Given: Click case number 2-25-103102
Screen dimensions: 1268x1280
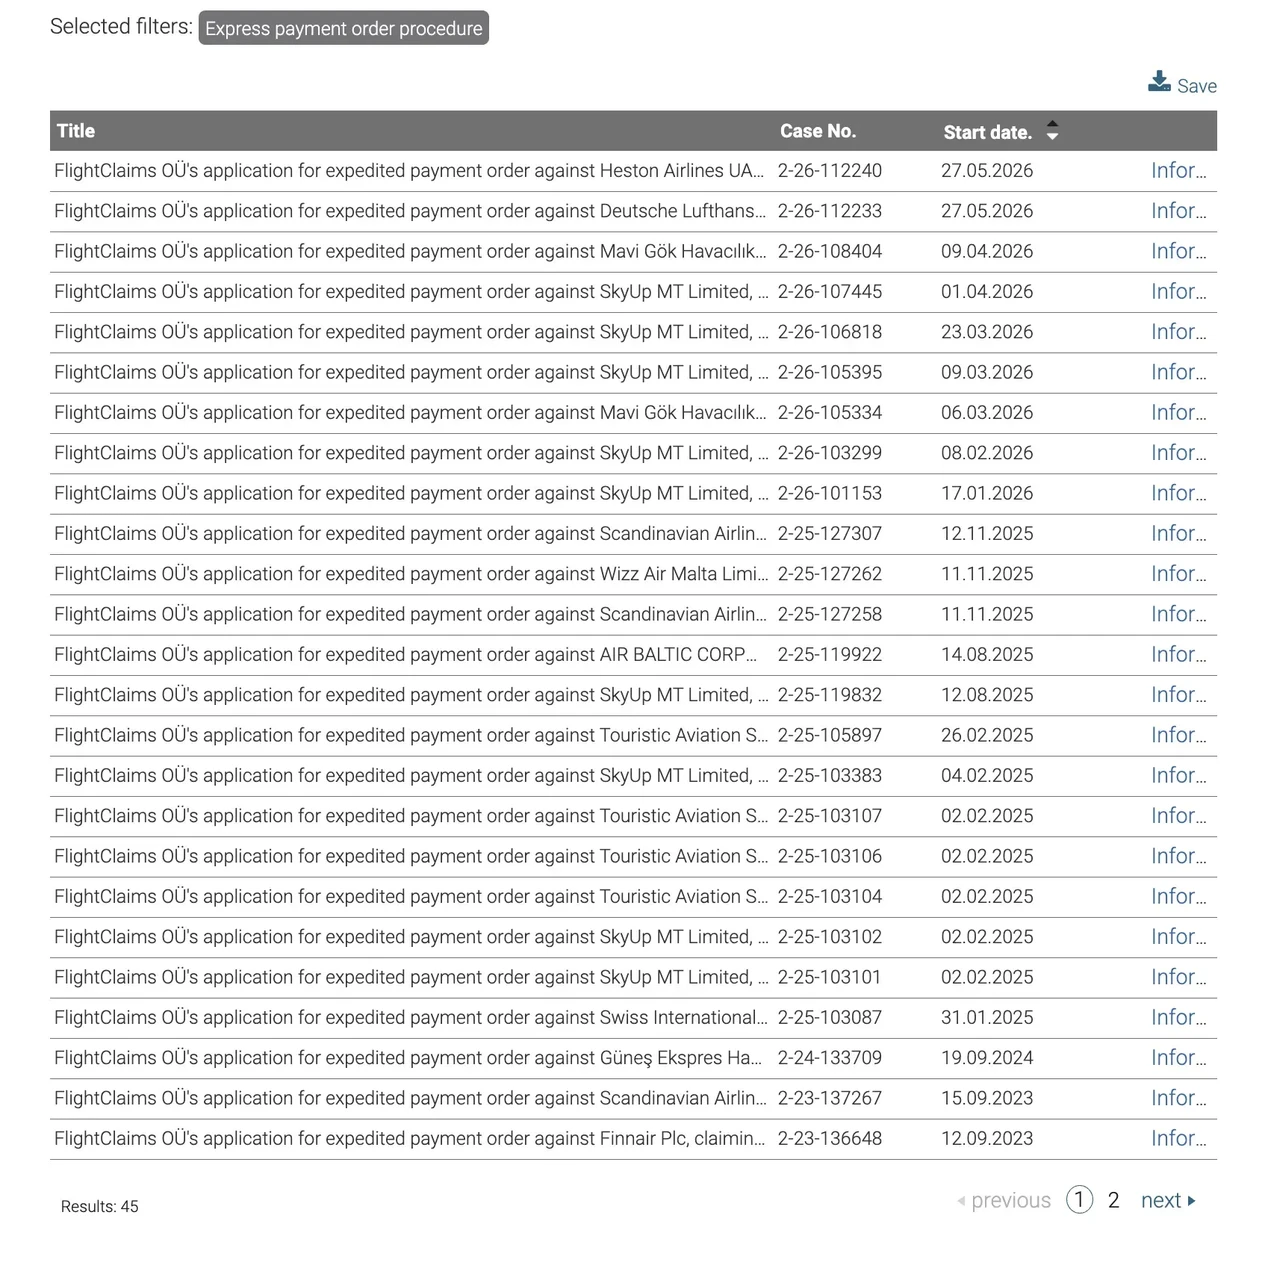Looking at the screenshot, I should point(830,937).
